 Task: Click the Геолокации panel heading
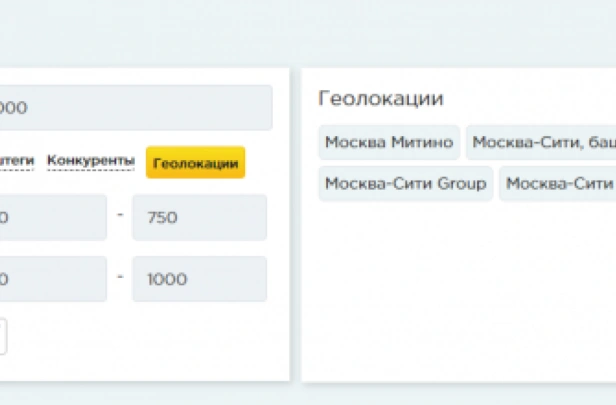coord(381,98)
